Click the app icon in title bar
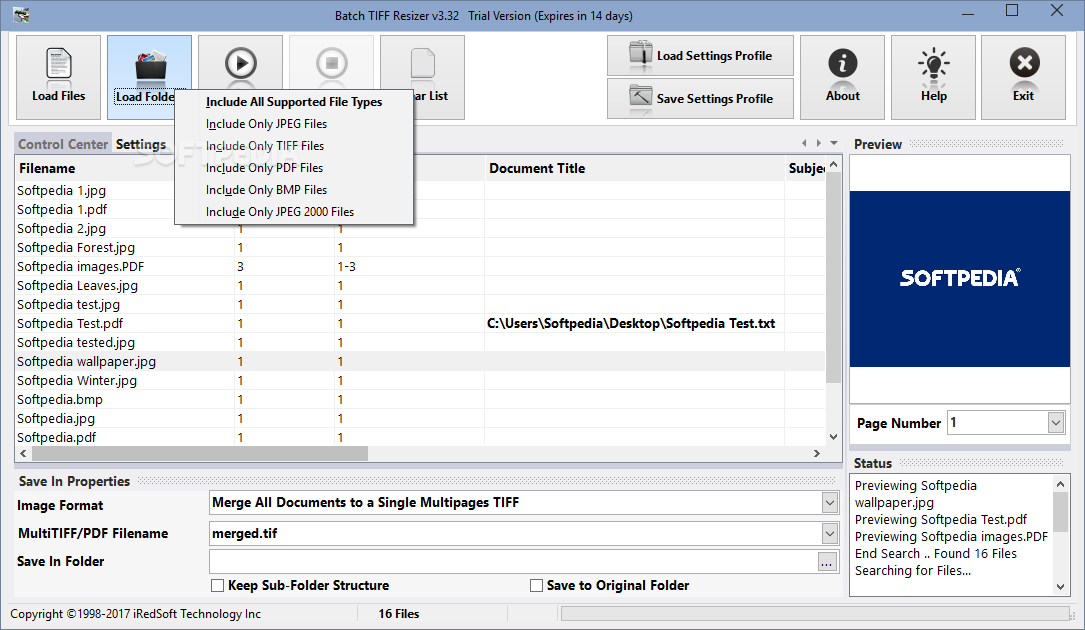The height and width of the screenshot is (630, 1085). click(x=21, y=15)
